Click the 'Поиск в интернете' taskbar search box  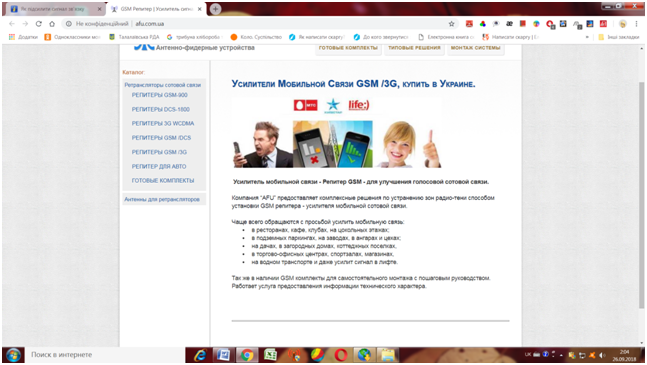(105, 355)
